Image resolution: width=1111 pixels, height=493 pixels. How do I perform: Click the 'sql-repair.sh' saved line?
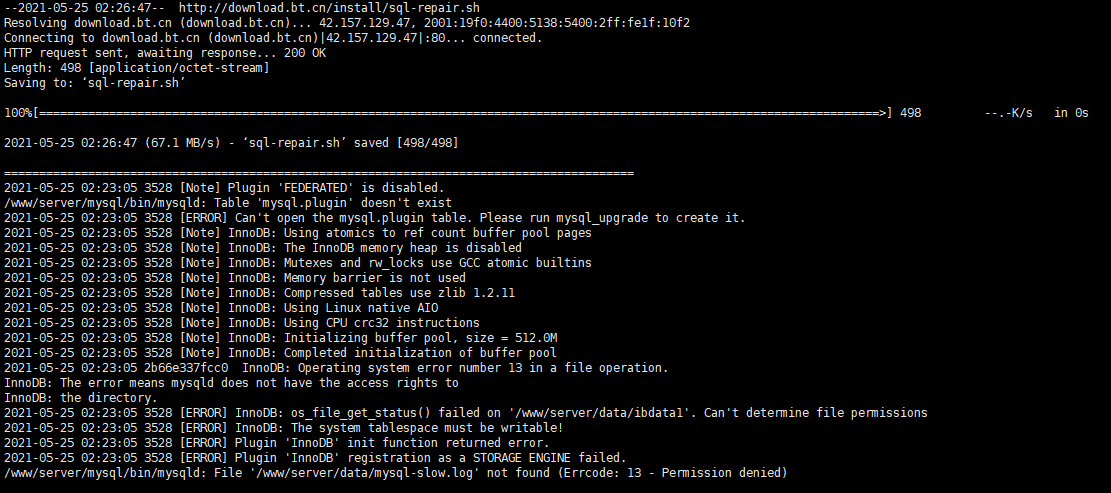[x=231, y=142]
